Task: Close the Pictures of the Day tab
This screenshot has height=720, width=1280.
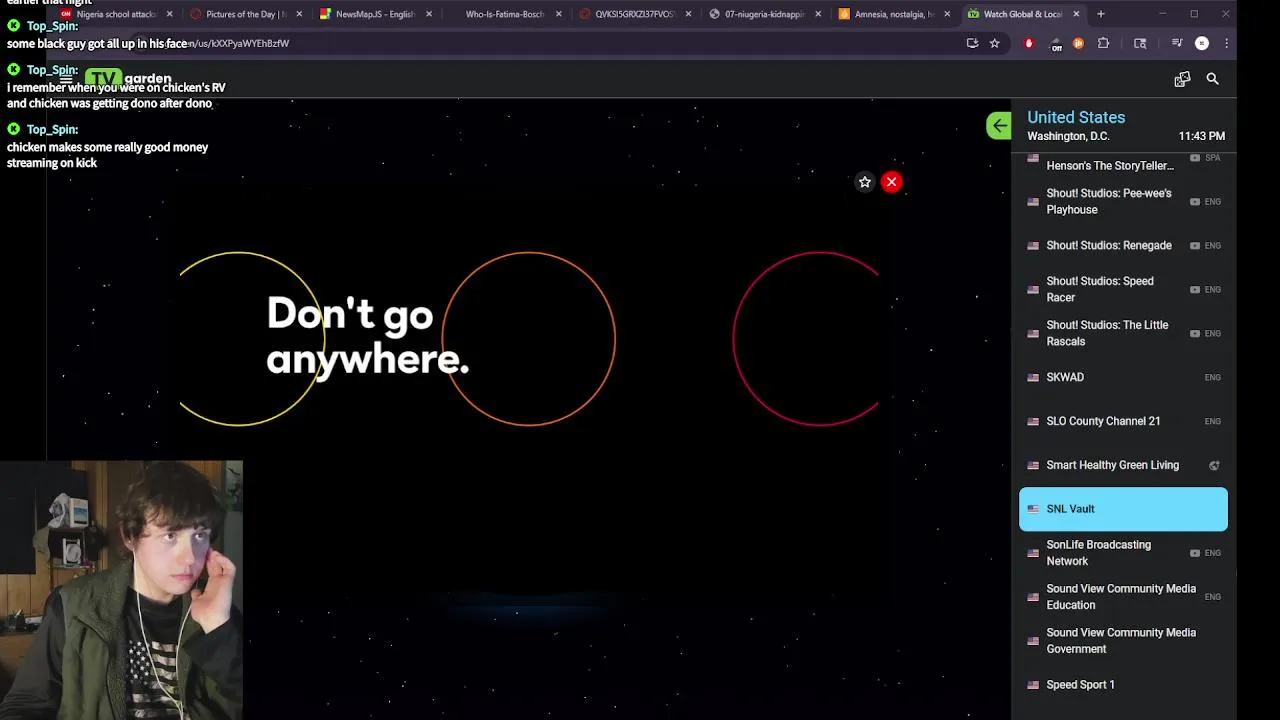Action: (x=299, y=14)
